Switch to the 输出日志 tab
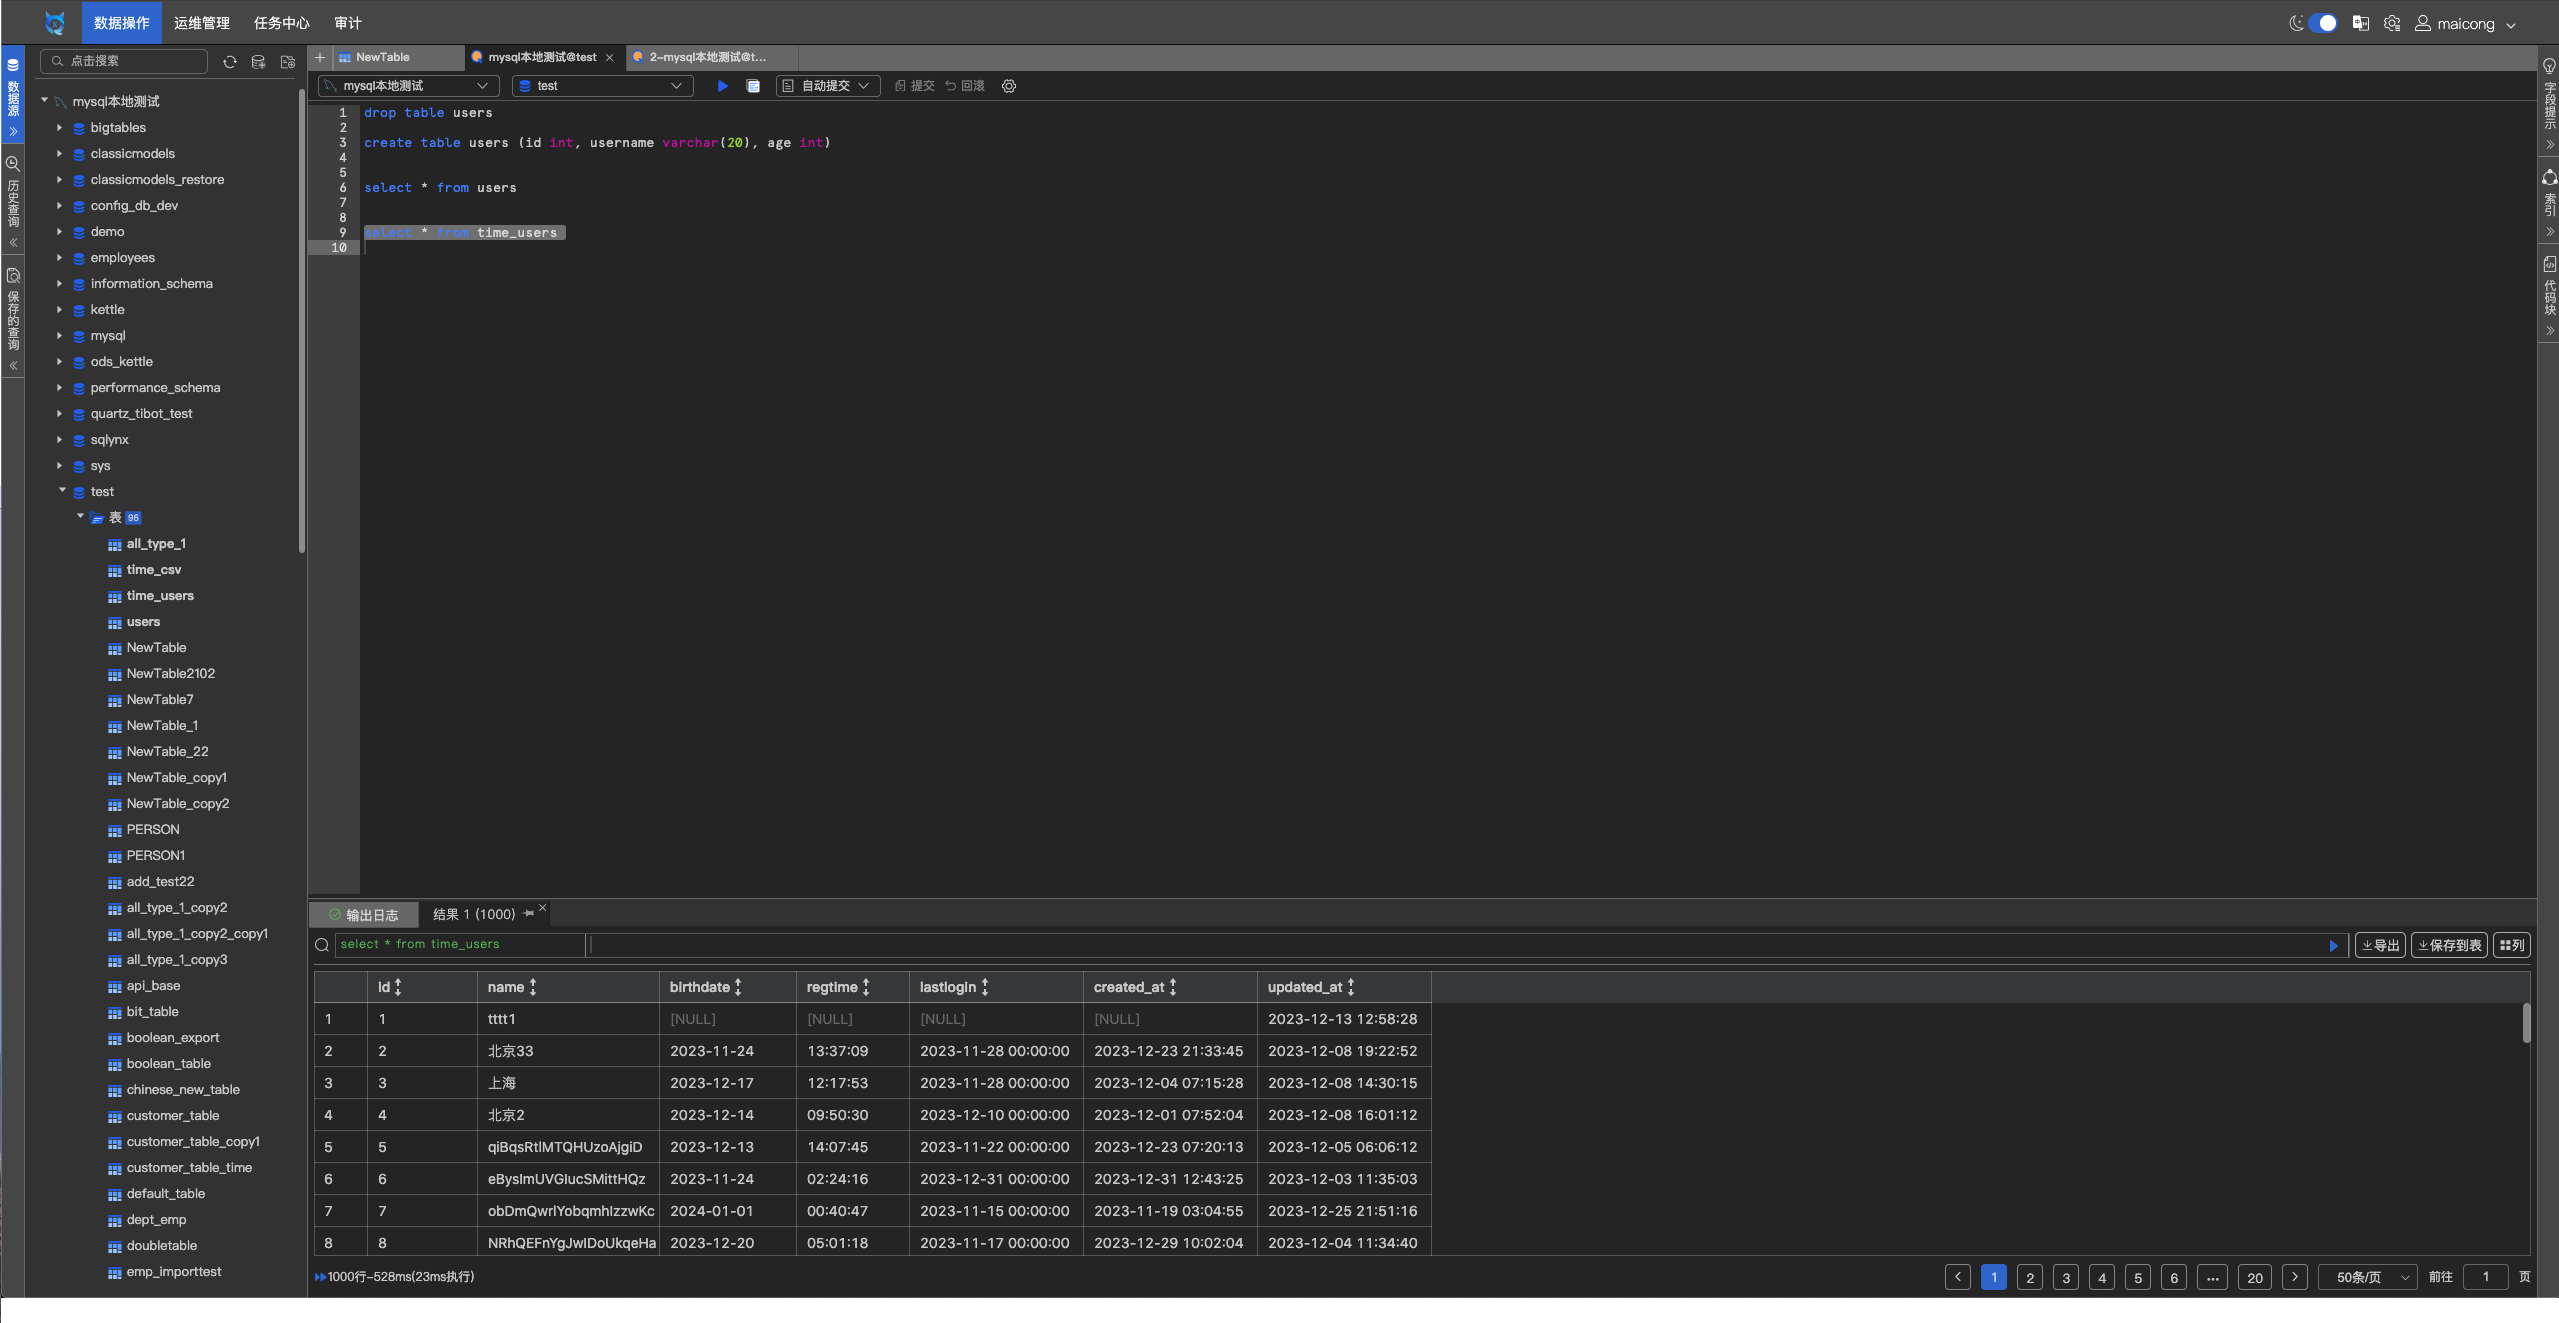This screenshot has width=2559, height=1323. pyautogui.click(x=363, y=915)
